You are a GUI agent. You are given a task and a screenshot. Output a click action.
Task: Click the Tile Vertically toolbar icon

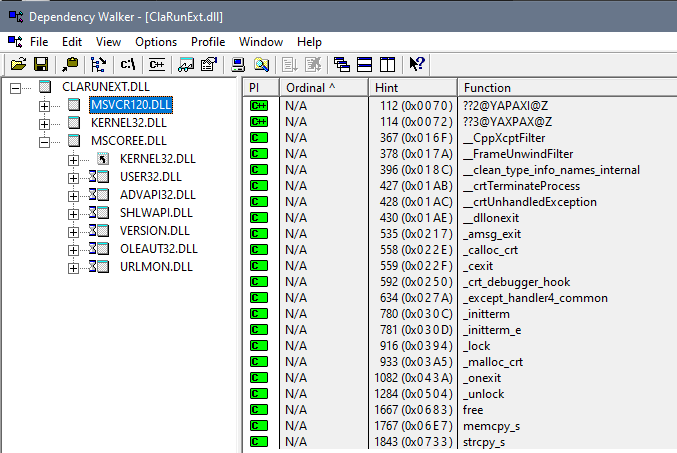386,65
